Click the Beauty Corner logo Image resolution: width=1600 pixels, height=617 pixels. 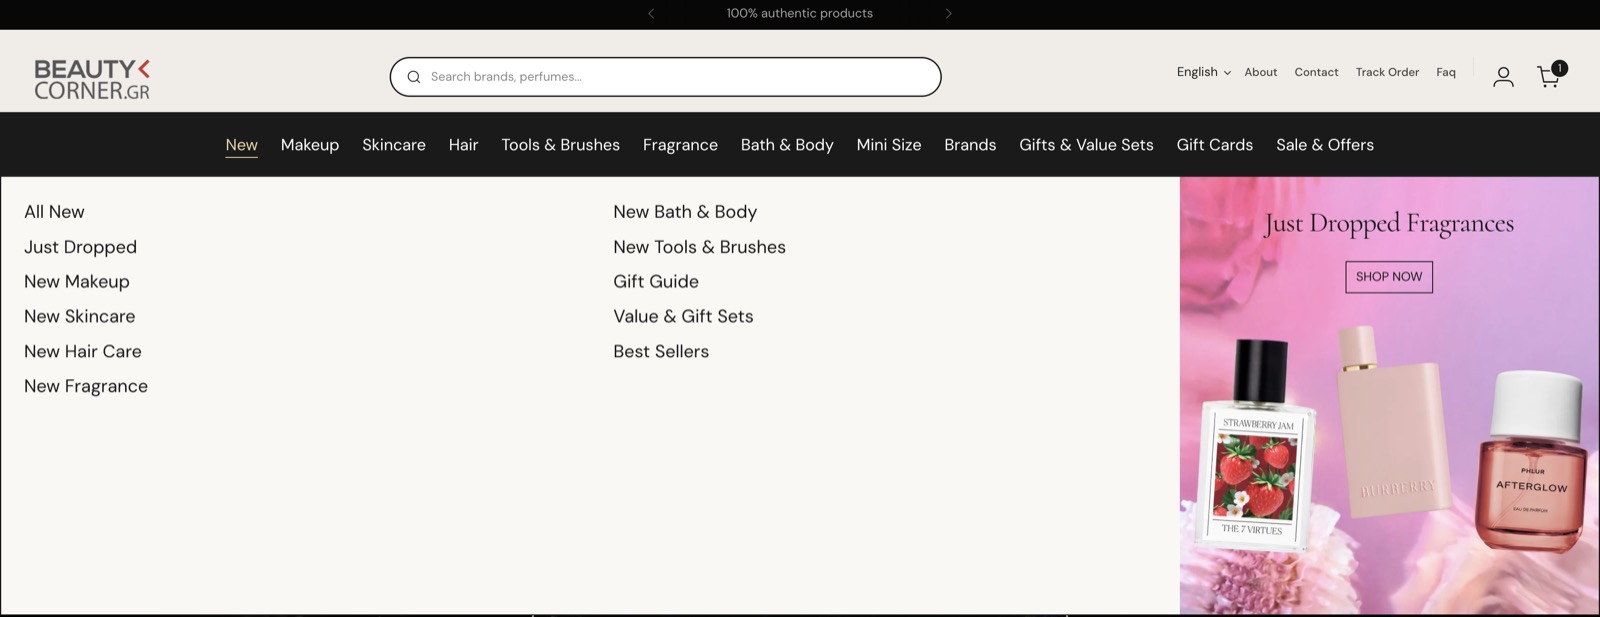point(92,79)
